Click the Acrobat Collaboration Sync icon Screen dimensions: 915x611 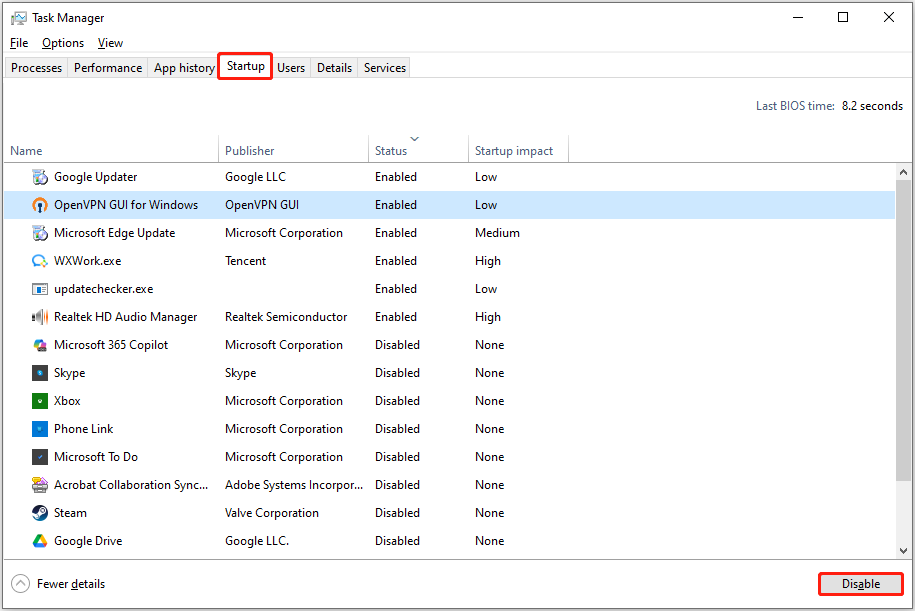click(x=40, y=485)
